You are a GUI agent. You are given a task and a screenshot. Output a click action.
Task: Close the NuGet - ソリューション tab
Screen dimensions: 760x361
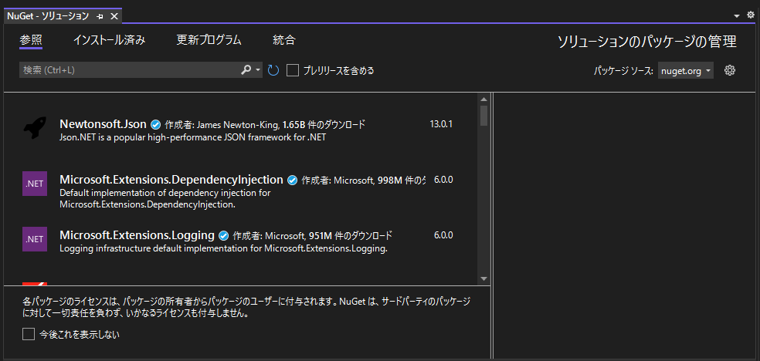click(114, 16)
